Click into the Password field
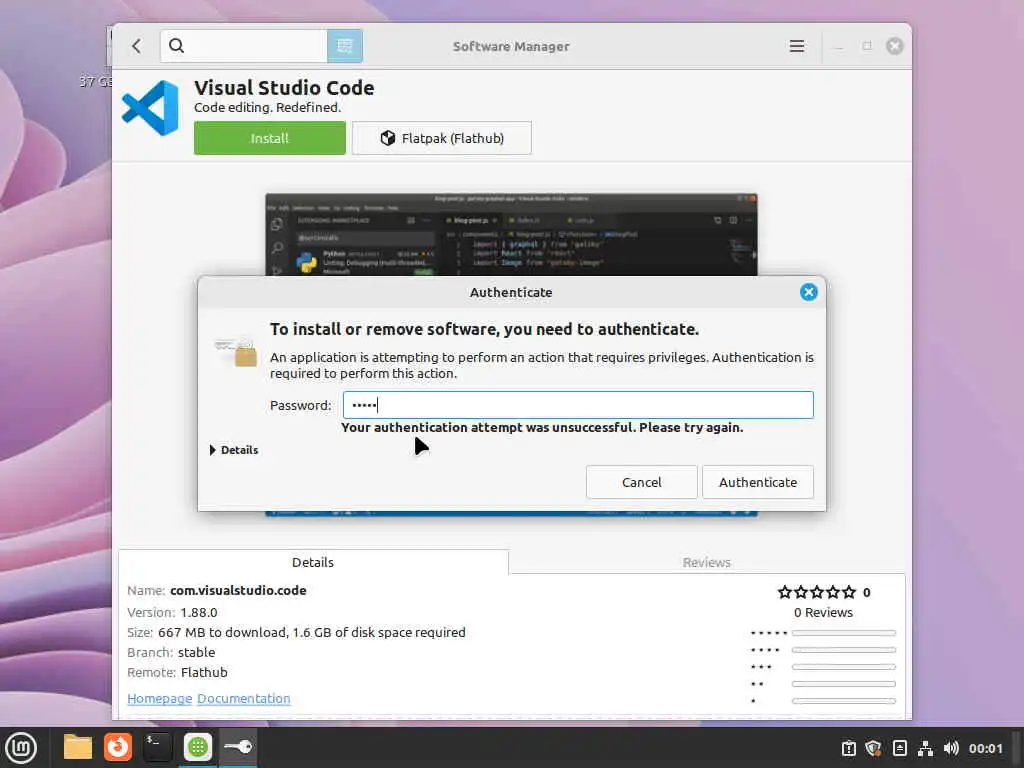This screenshot has height=768, width=1024. pyautogui.click(x=578, y=405)
